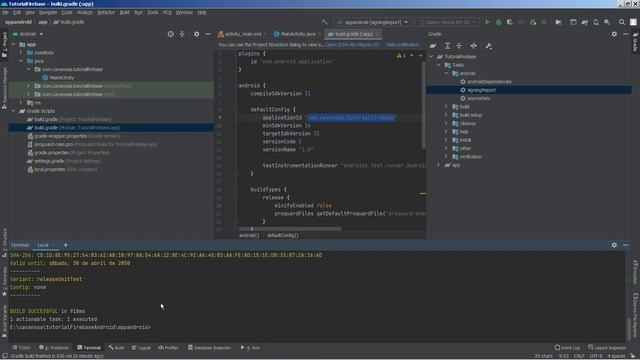Click the Open Project Structure link
The width and height of the screenshot is (640, 360).
point(352,45)
